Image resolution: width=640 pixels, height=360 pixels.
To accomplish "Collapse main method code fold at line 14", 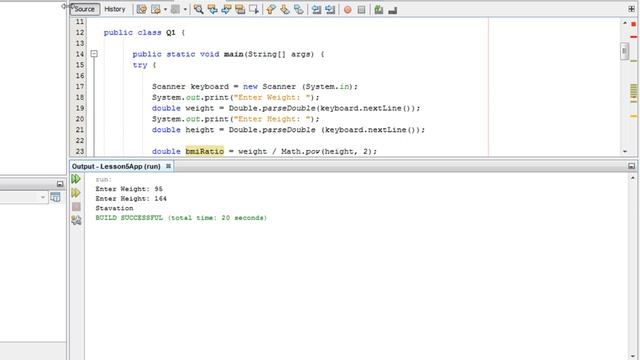I will point(94,54).
